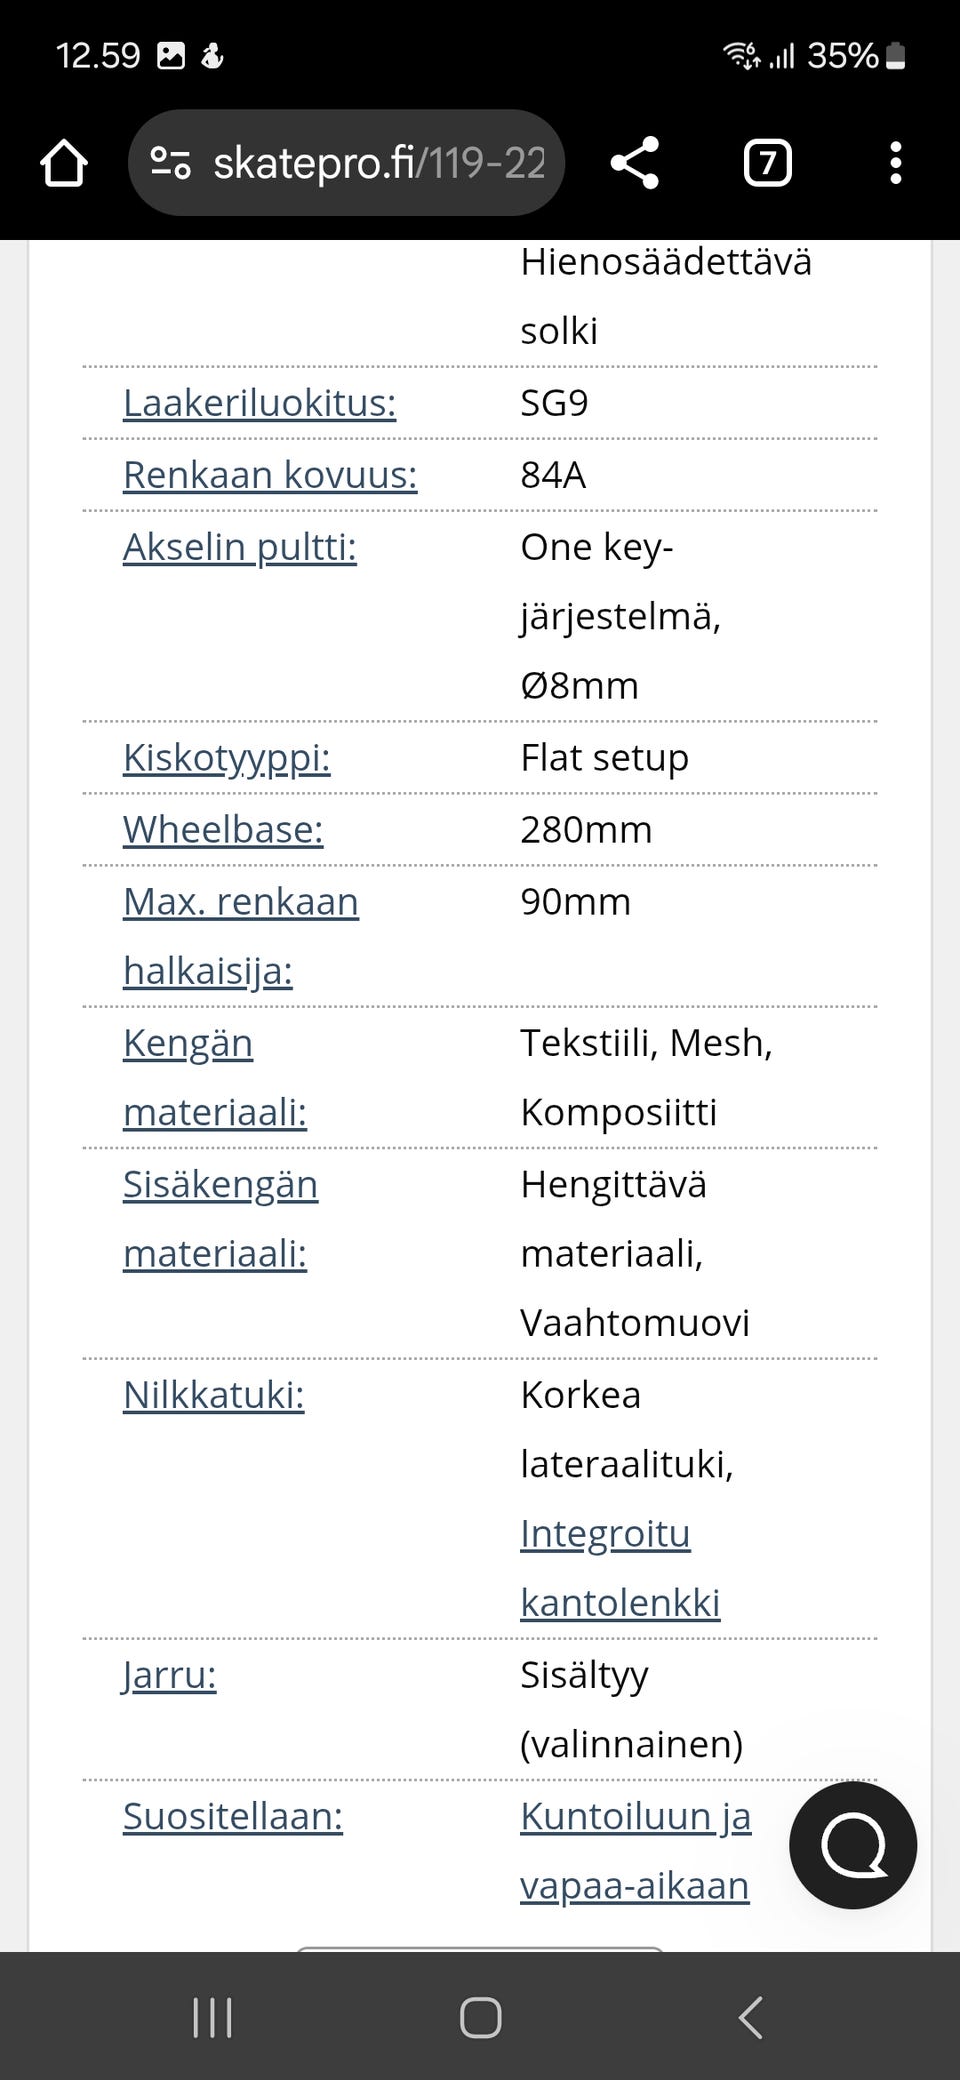Open the Kiskotyyppi definition link
Viewport: 960px width, 2080px height.
(x=227, y=758)
